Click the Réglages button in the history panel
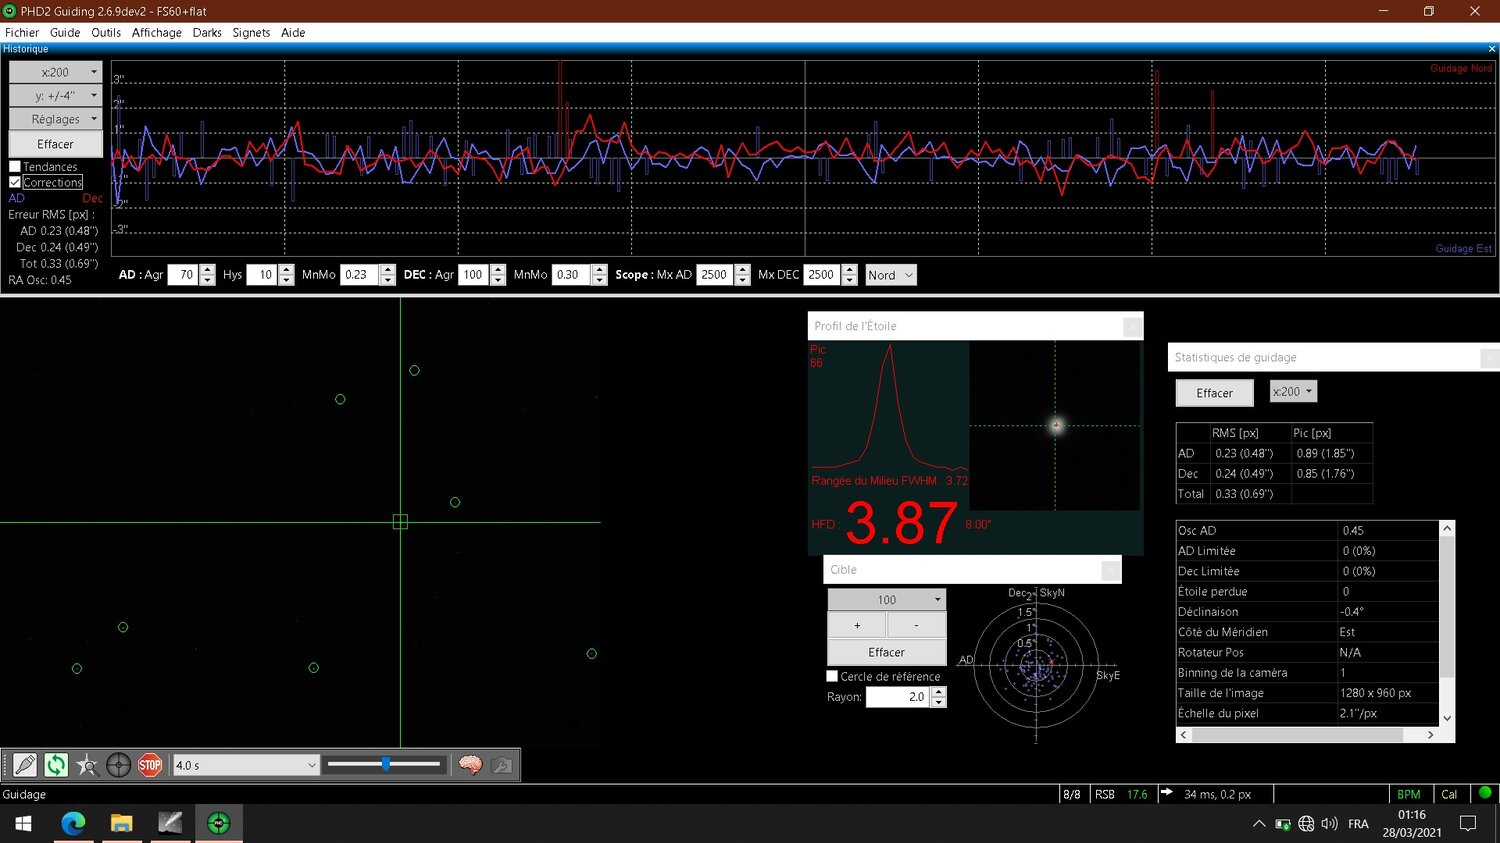Screen dimensions: 1500x843 coord(56,119)
